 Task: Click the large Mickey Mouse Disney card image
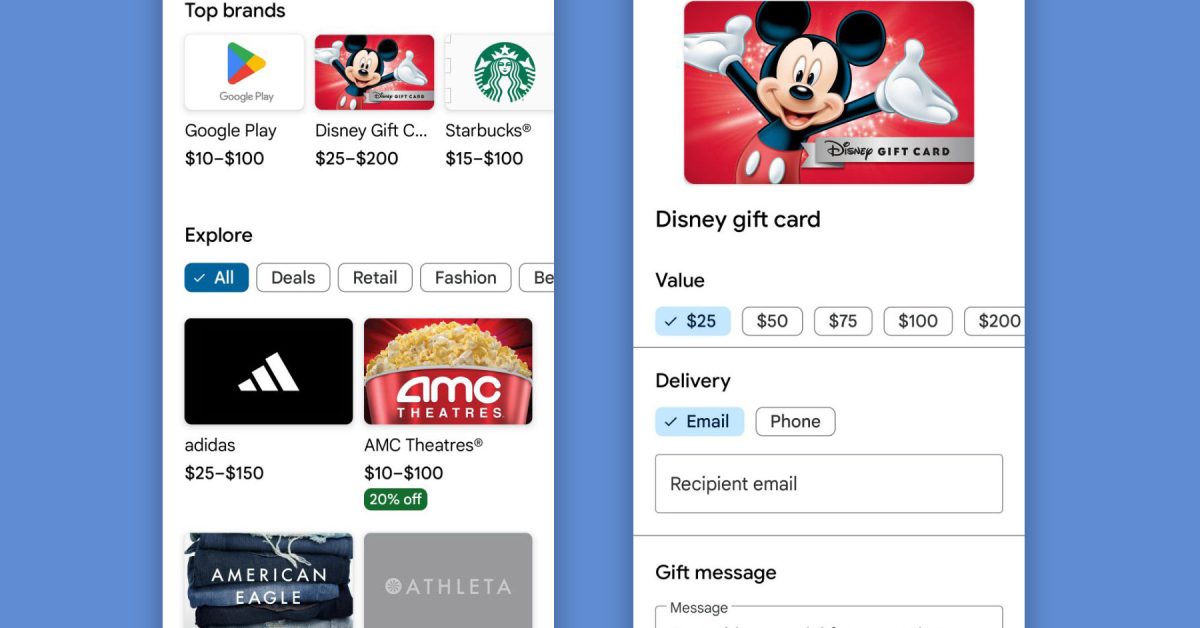click(829, 92)
